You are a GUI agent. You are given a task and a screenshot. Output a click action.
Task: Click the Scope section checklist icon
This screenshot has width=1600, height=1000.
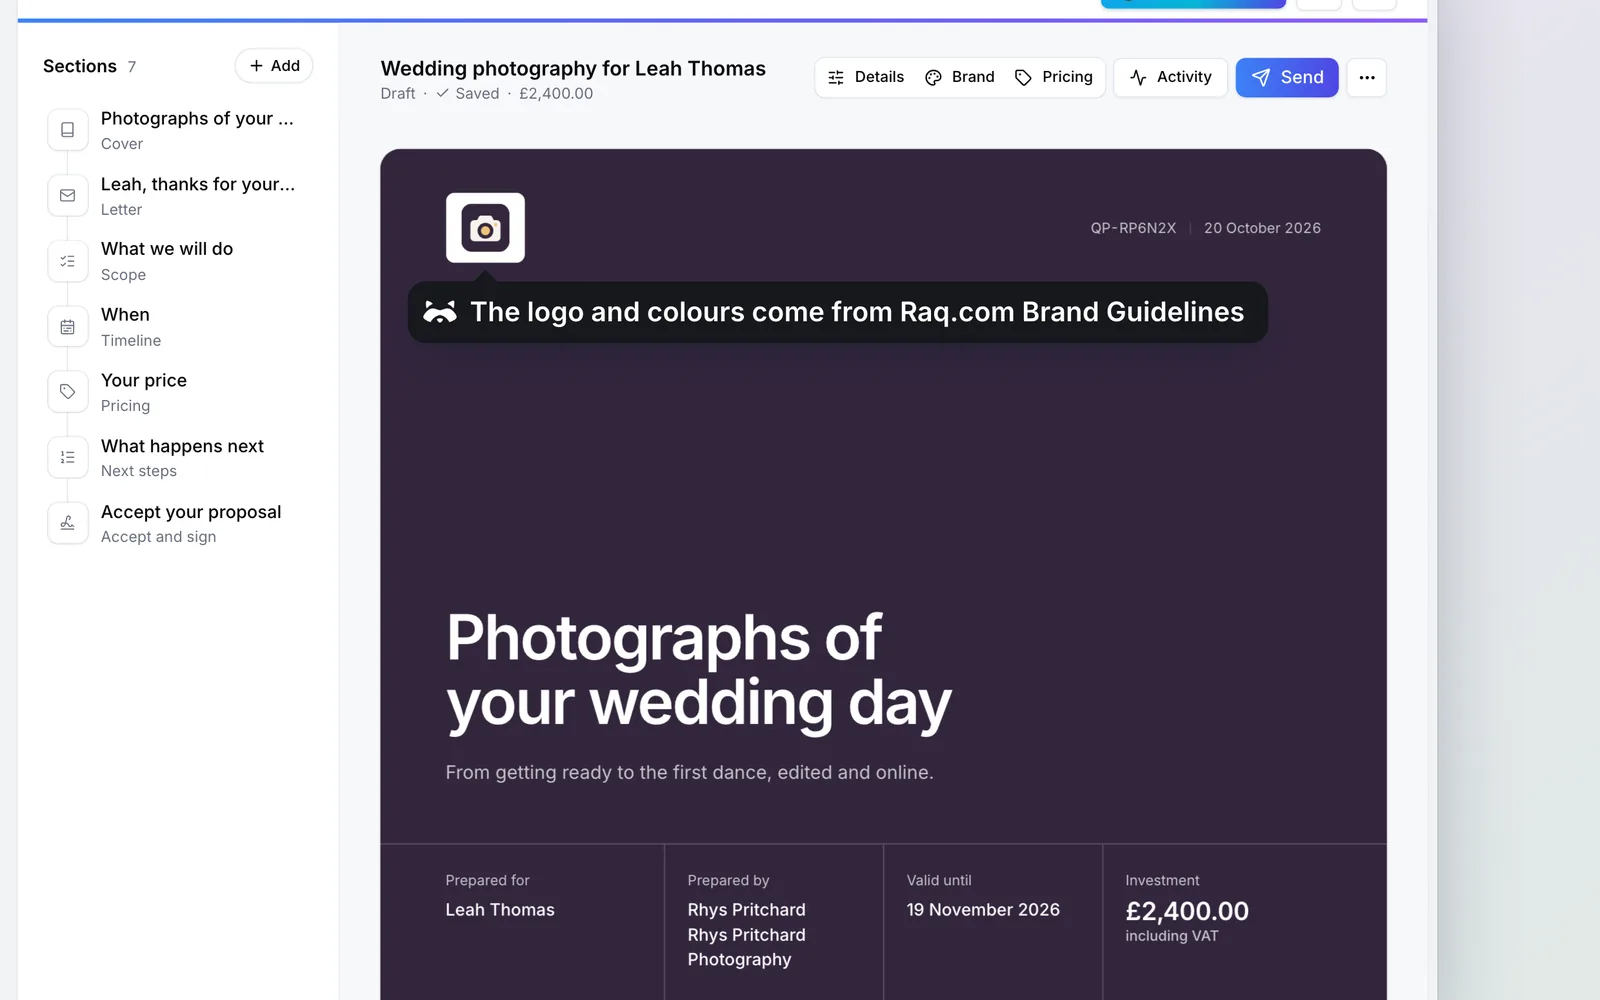[x=68, y=261]
